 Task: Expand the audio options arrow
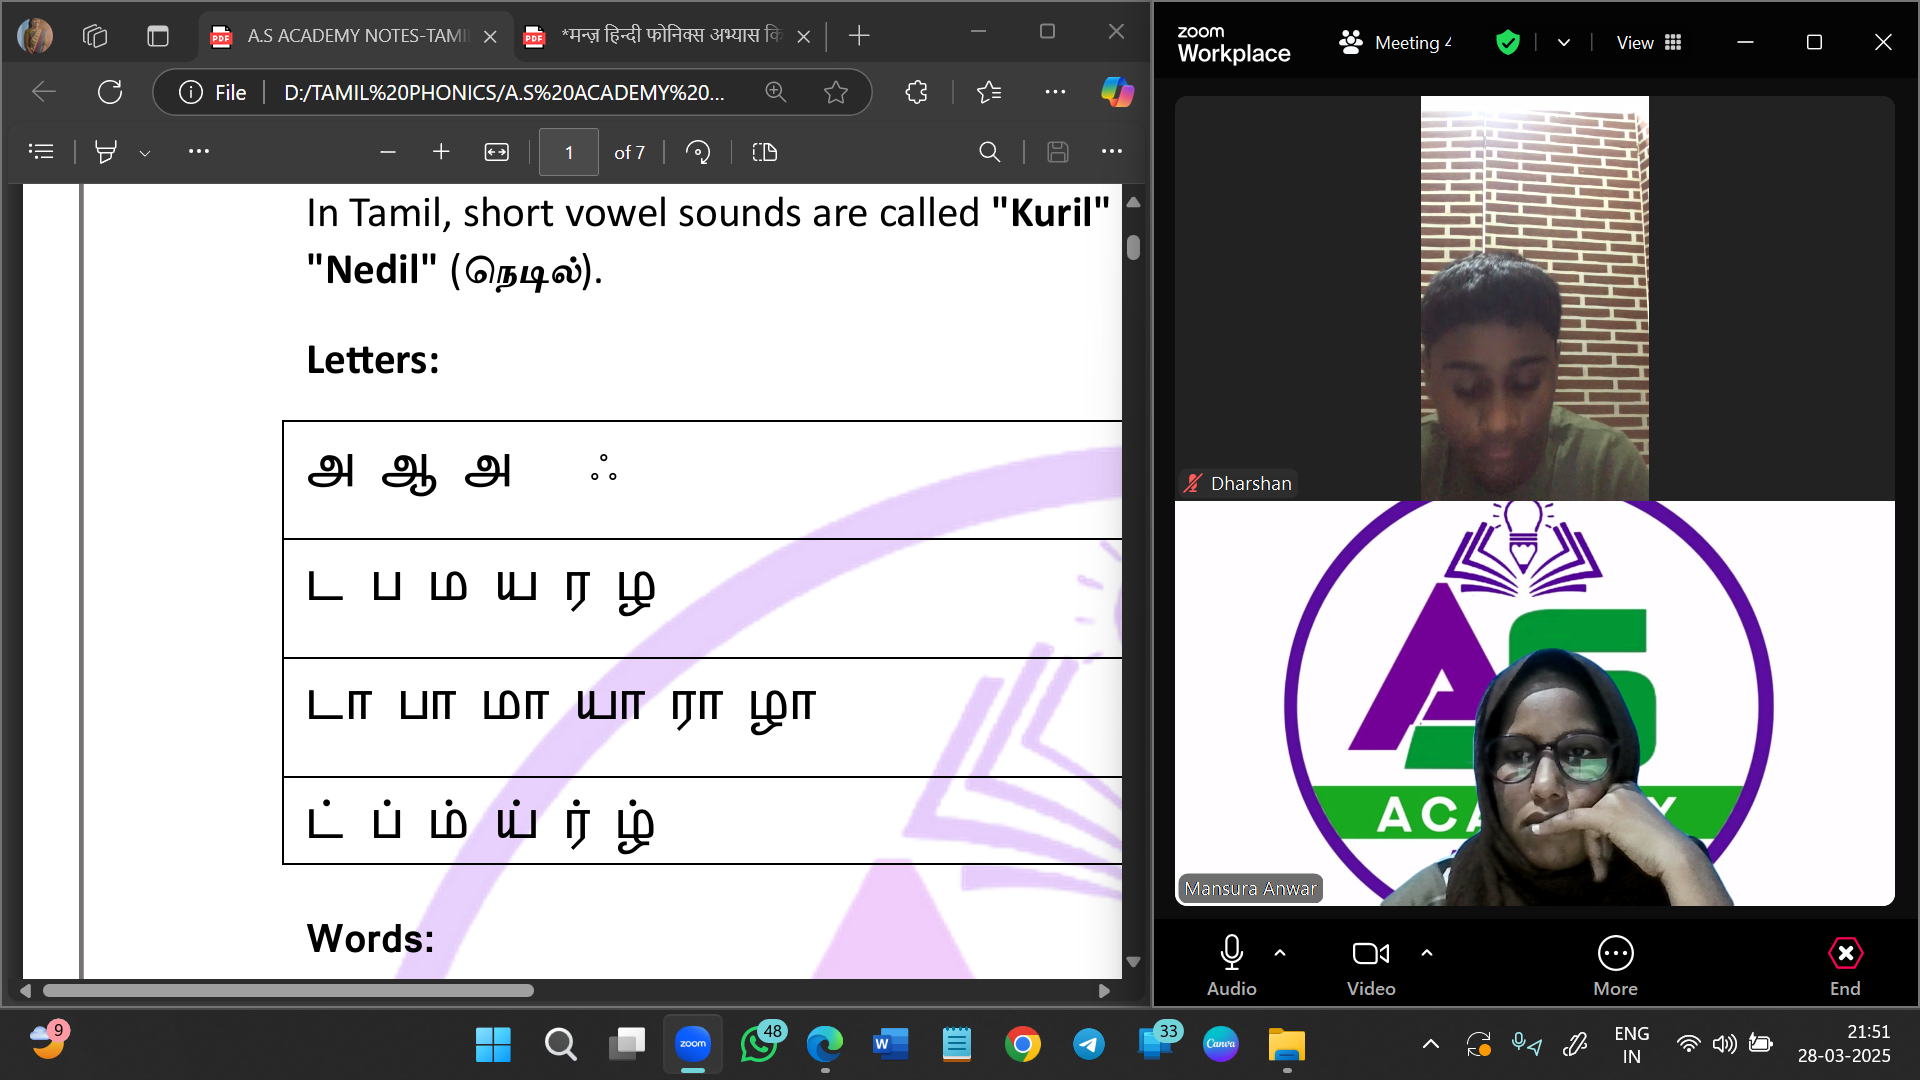(x=1280, y=953)
